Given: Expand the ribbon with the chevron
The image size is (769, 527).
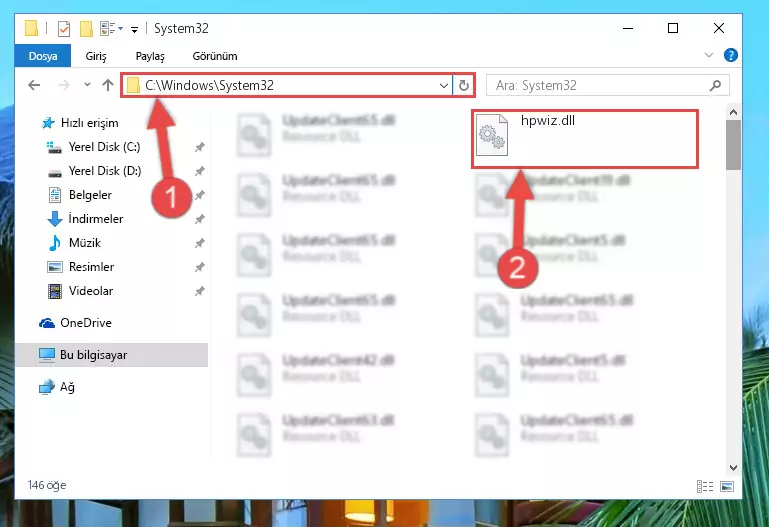Looking at the screenshot, I should pos(709,55).
